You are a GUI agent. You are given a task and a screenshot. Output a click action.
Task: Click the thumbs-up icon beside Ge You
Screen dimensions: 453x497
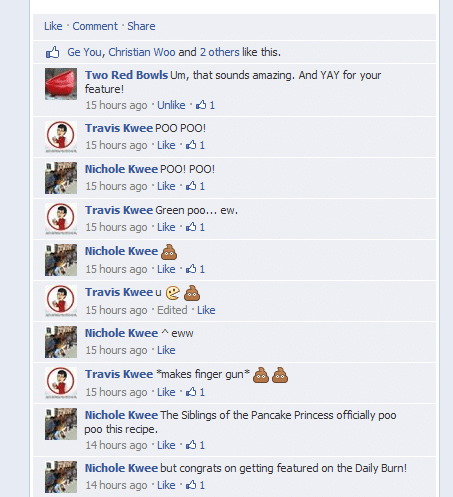point(53,52)
